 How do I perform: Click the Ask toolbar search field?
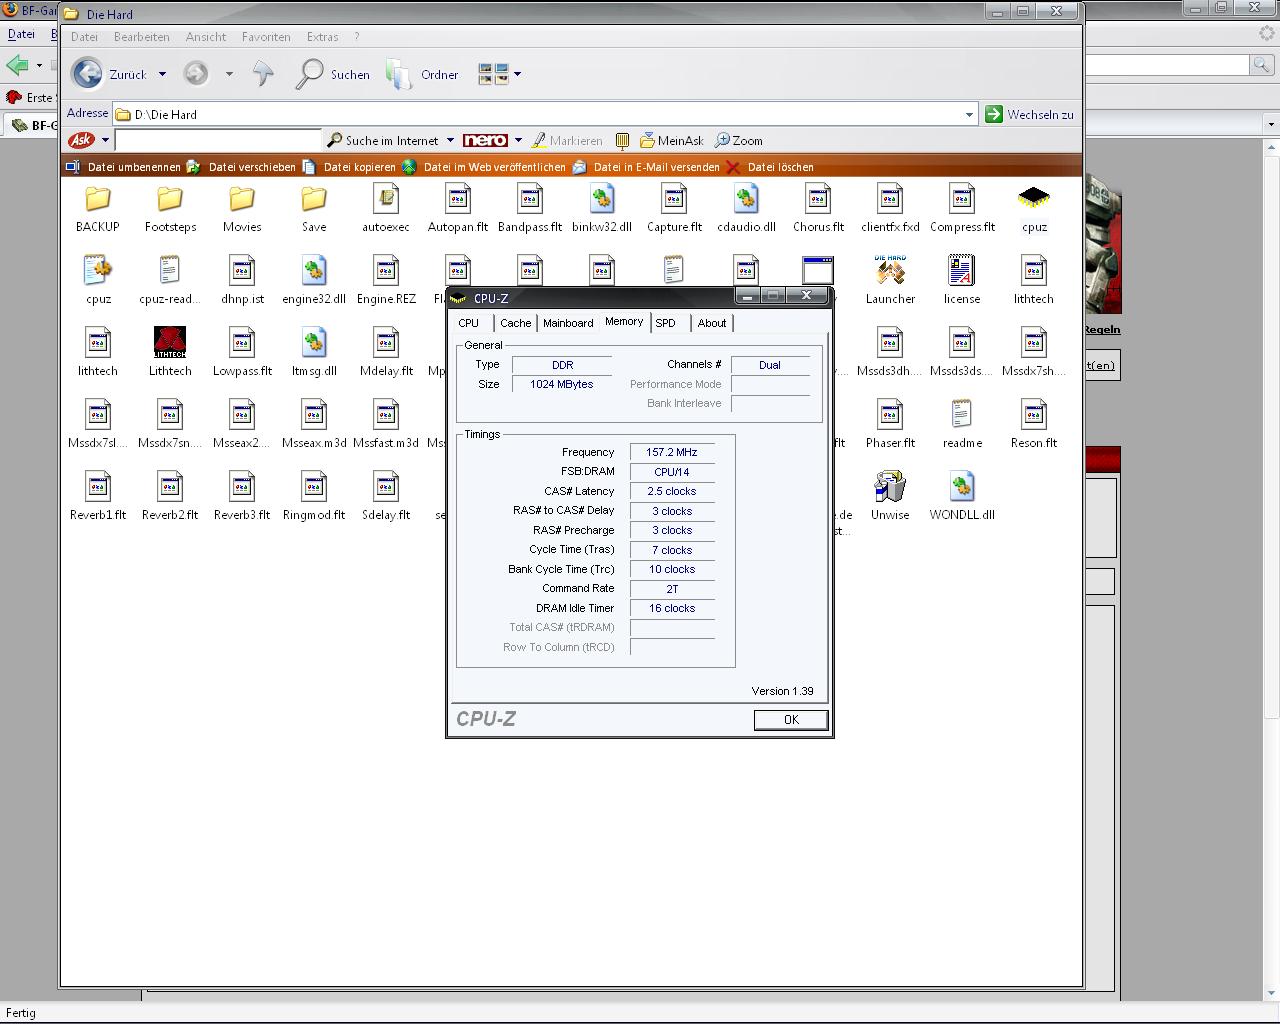(218, 141)
